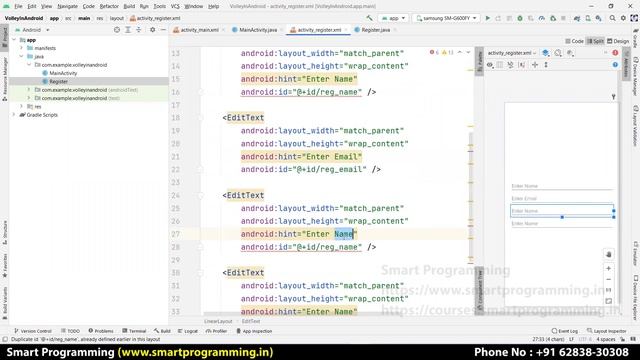Click the Debug app bug icon
640x360 pixels.
tap(520, 18)
